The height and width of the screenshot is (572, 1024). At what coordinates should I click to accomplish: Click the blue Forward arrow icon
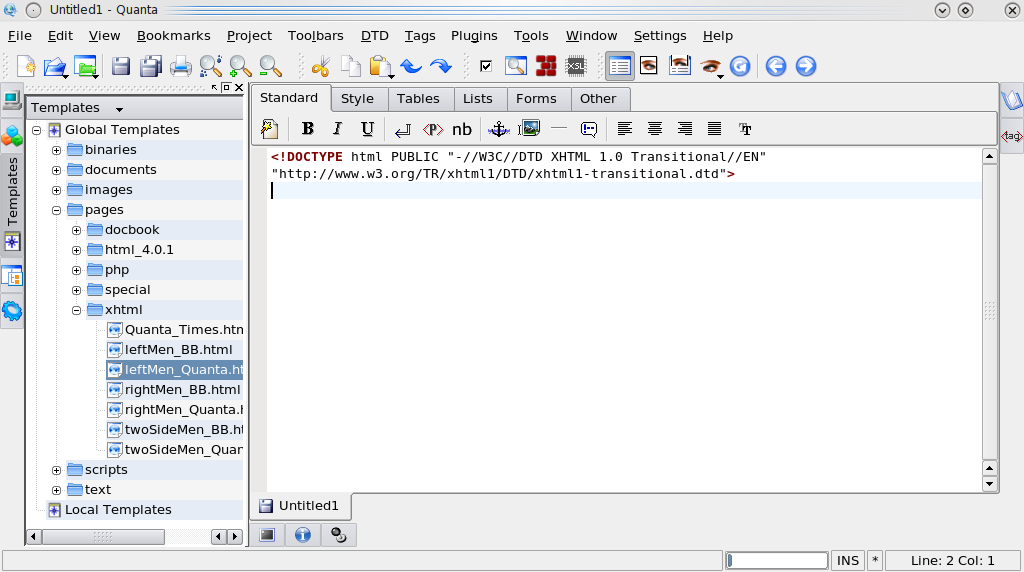tap(806, 66)
